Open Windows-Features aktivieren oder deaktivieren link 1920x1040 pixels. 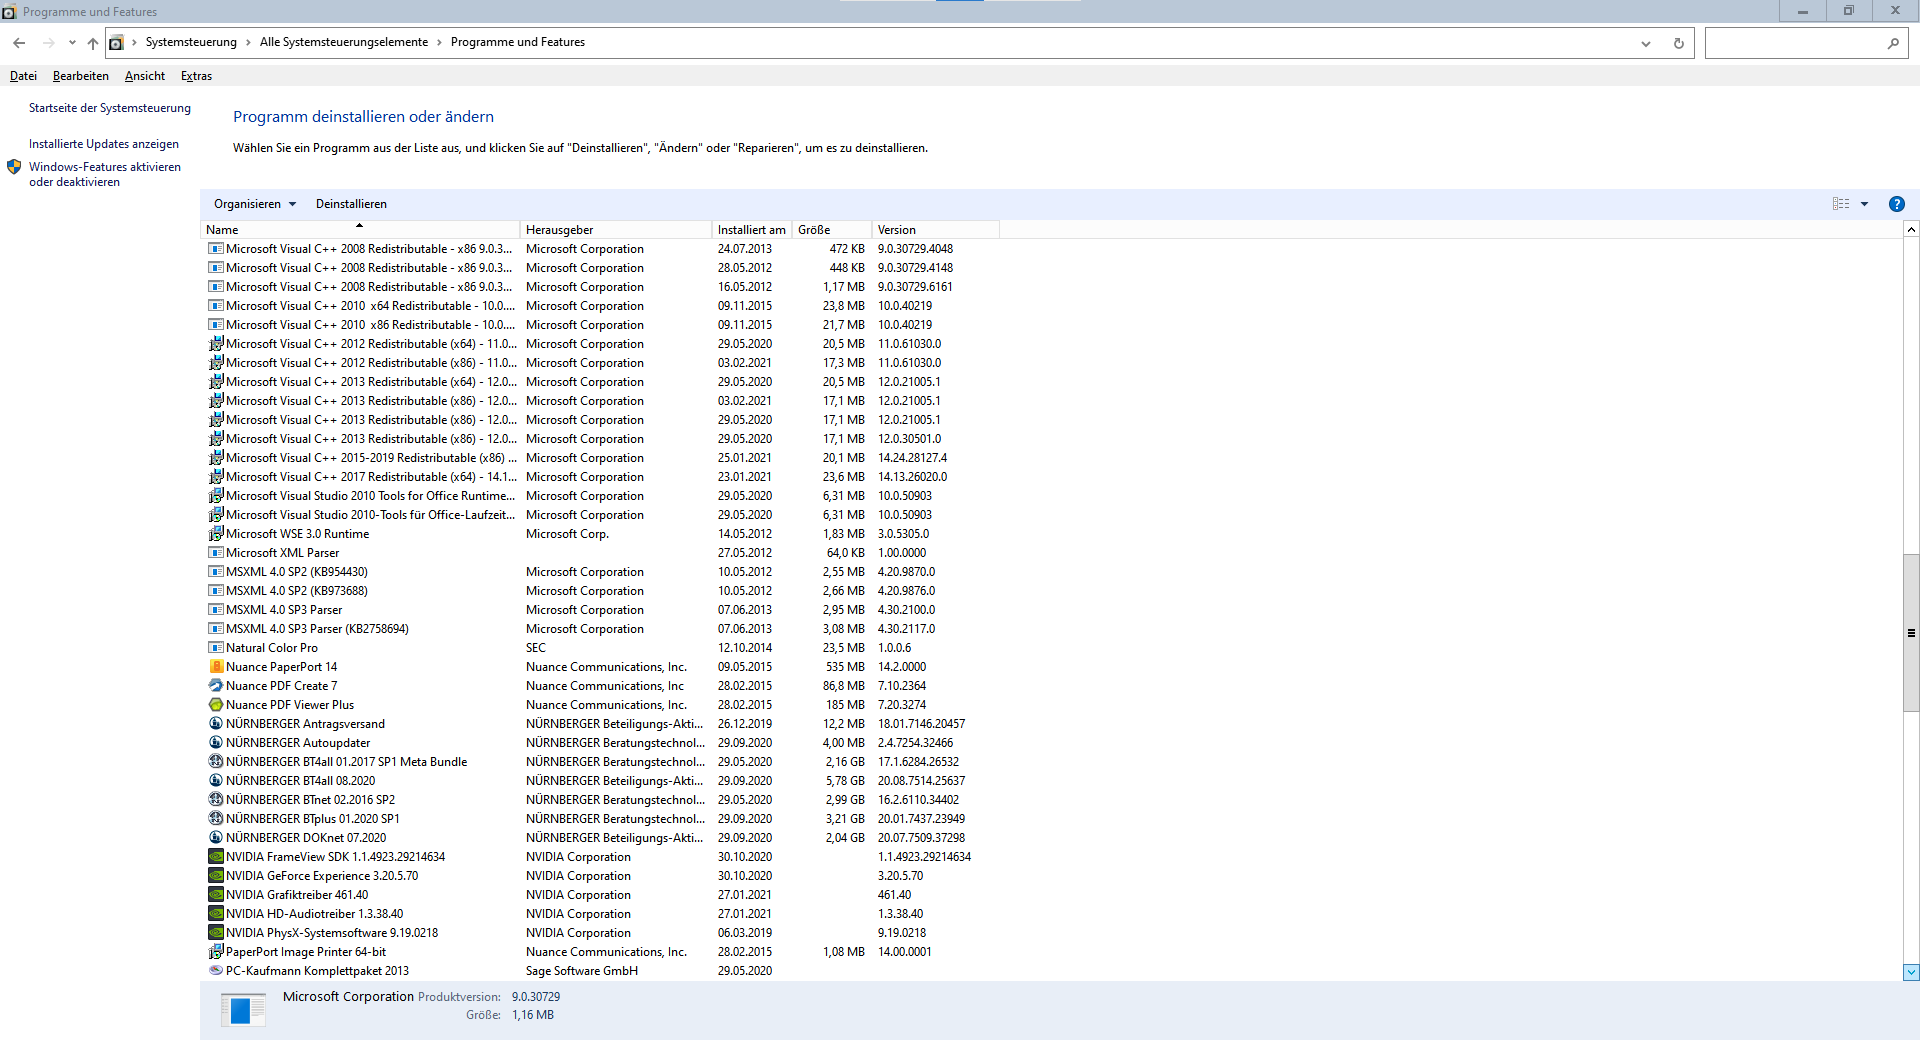[x=105, y=174]
